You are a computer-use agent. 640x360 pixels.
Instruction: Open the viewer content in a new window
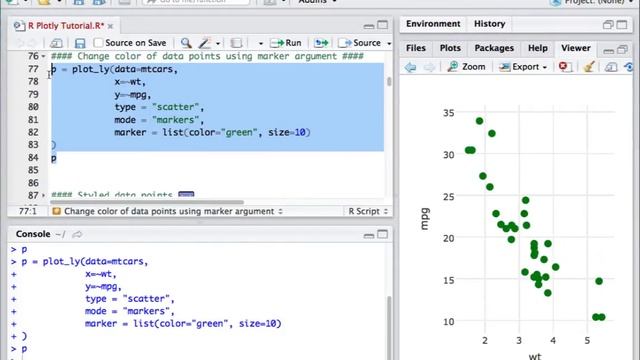coord(611,67)
